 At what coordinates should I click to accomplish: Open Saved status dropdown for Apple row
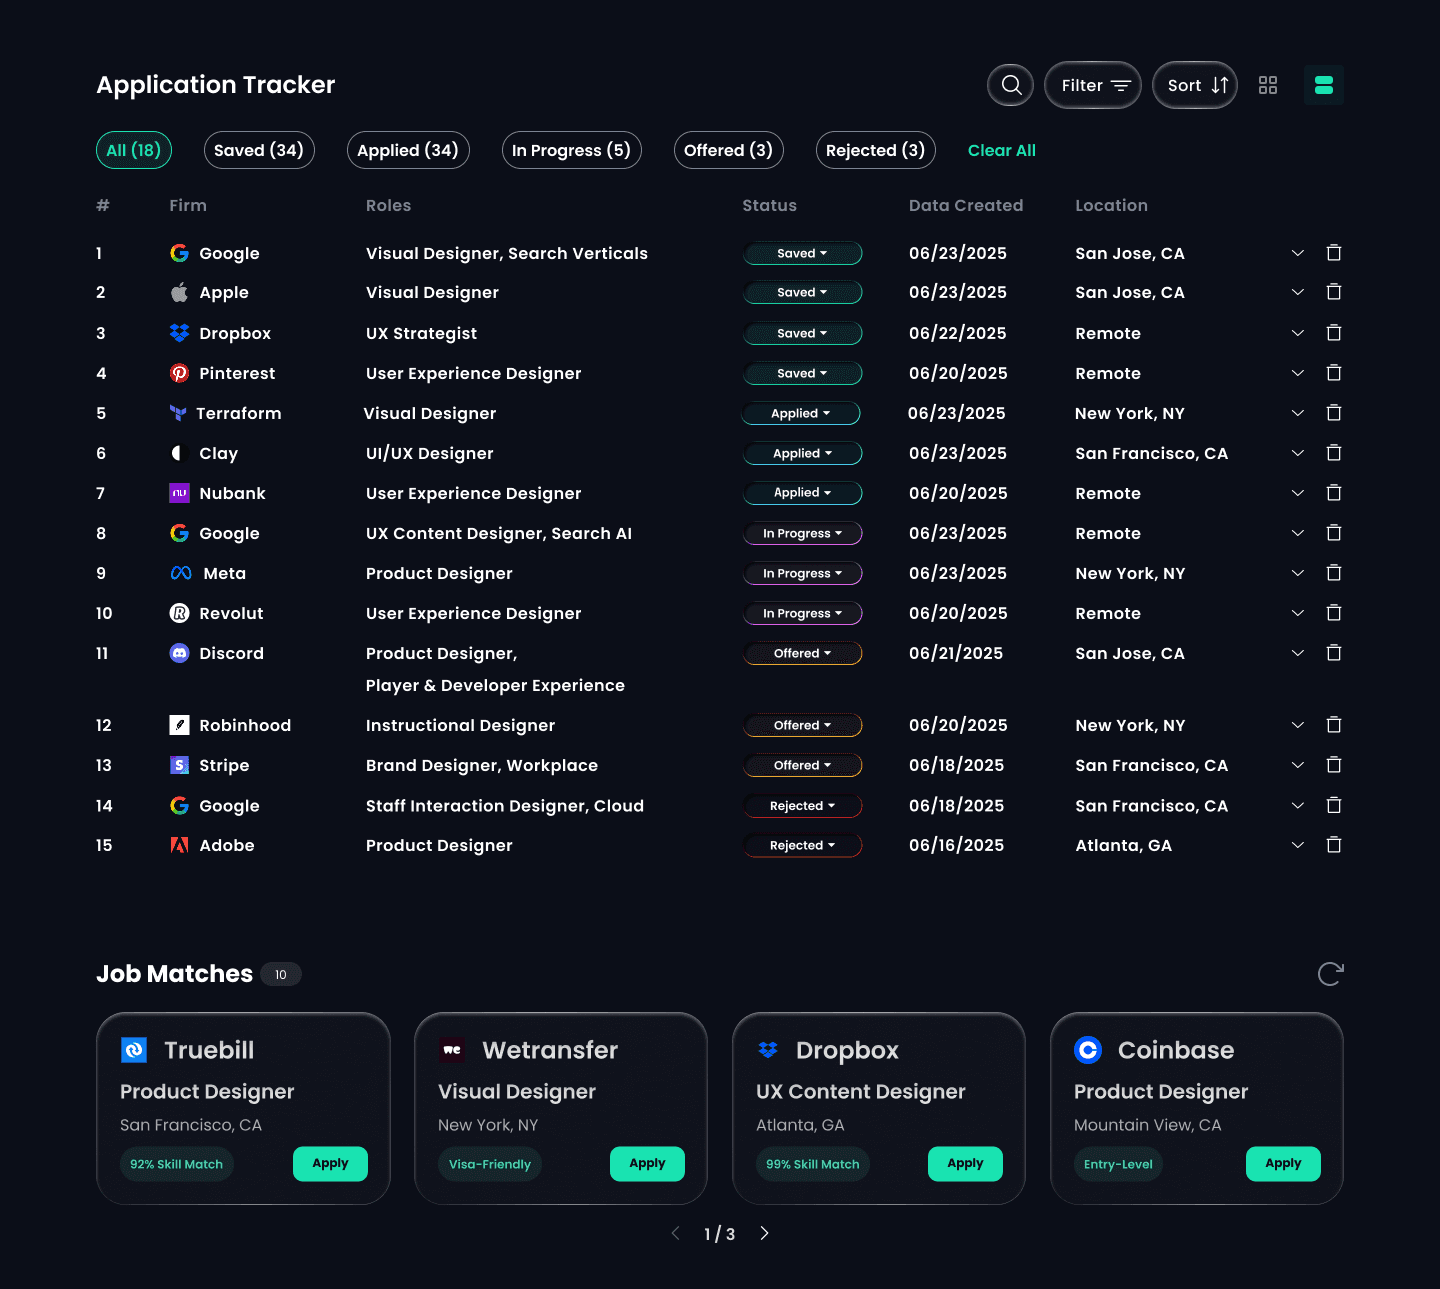point(802,292)
